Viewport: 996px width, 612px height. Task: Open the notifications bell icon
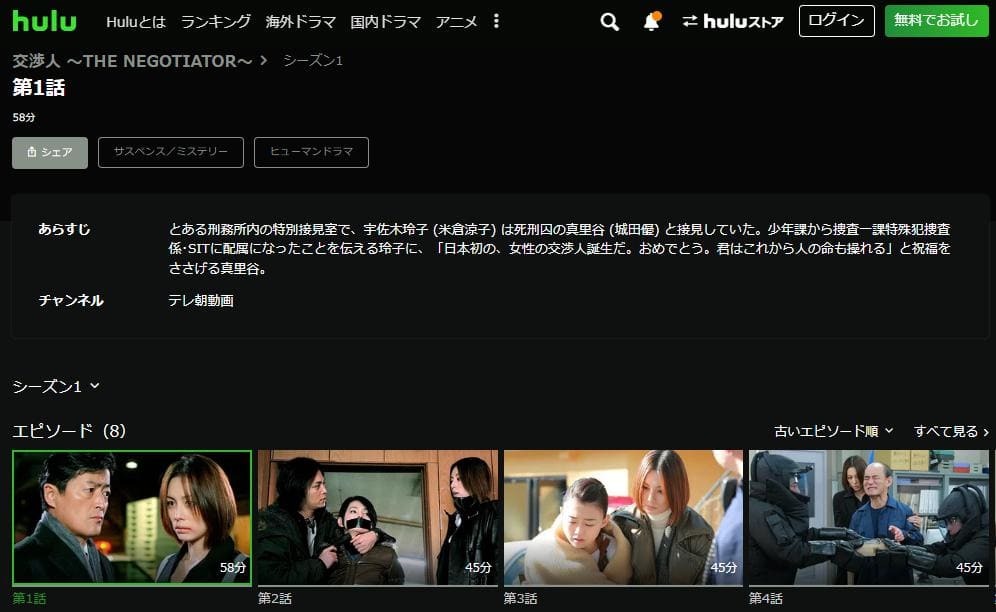coord(652,21)
